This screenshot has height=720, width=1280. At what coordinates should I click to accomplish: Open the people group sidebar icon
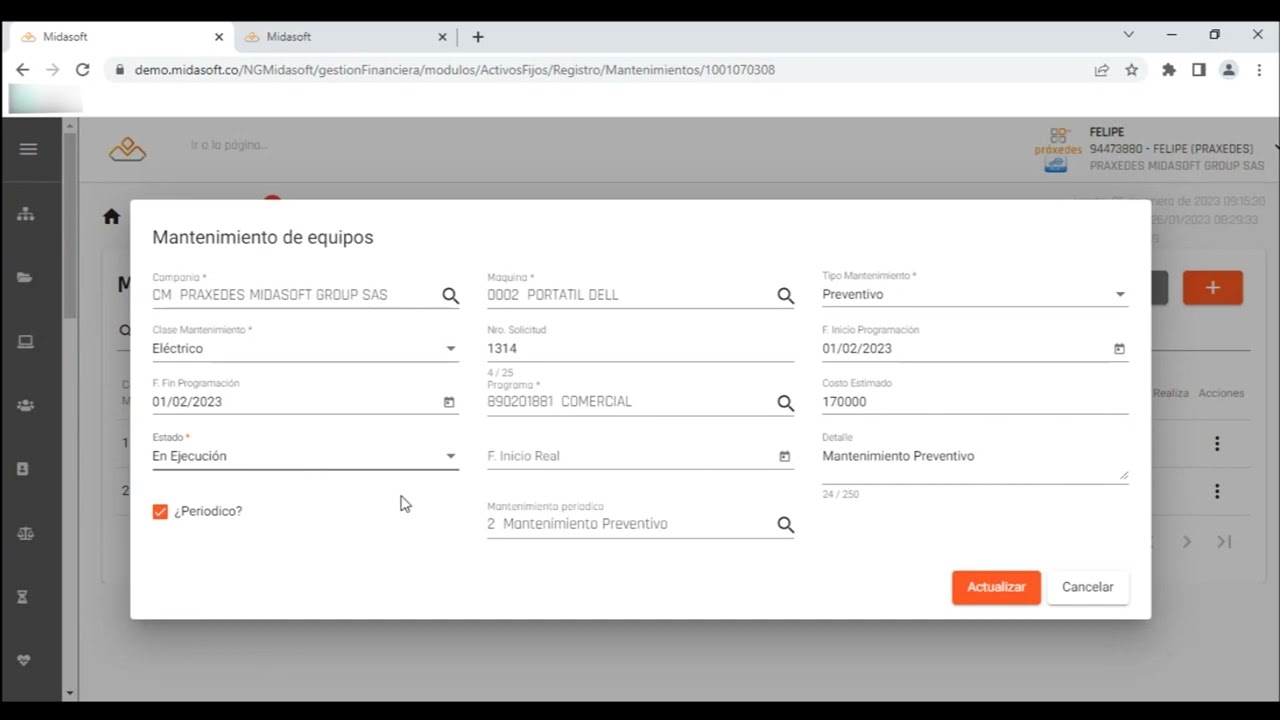[x=25, y=406]
